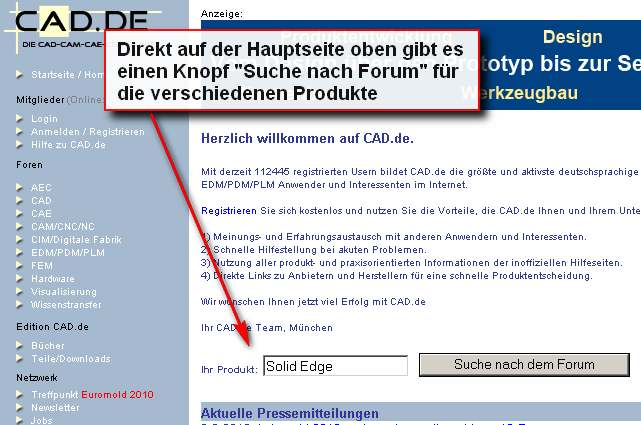Screen dimensions: 641x425
Task: Open CIM/Digitale Fabrik forum category
Action: (x=76, y=240)
